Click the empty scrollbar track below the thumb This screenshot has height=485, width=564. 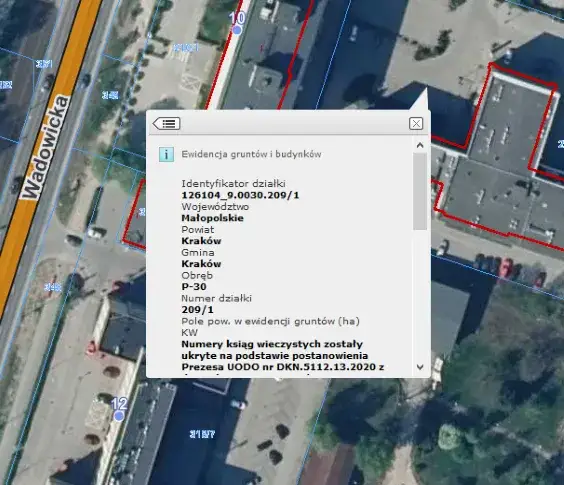pyautogui.click(x=420, y=295)
